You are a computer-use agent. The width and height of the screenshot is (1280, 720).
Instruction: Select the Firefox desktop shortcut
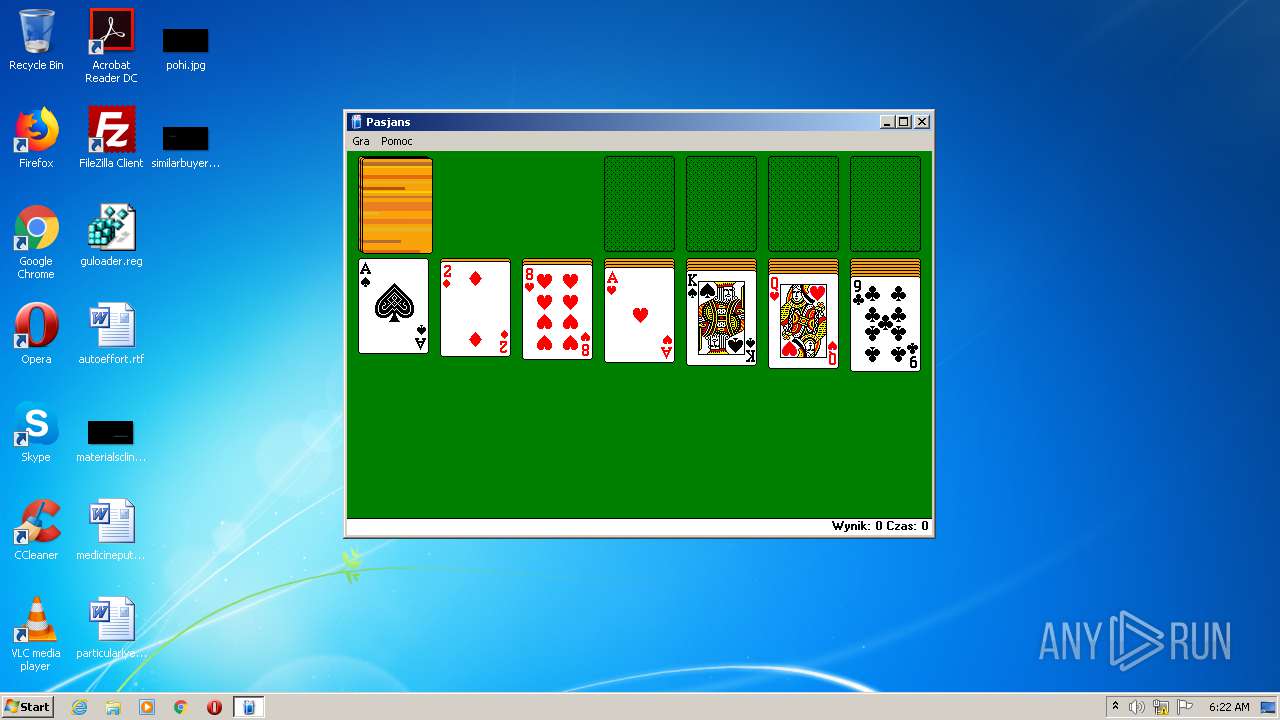tap(36, 138)
